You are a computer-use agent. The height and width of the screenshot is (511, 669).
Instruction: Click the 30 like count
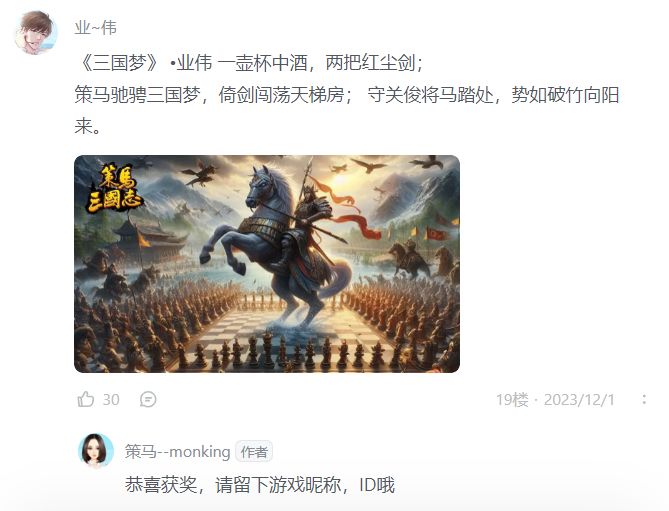[111, 400]
